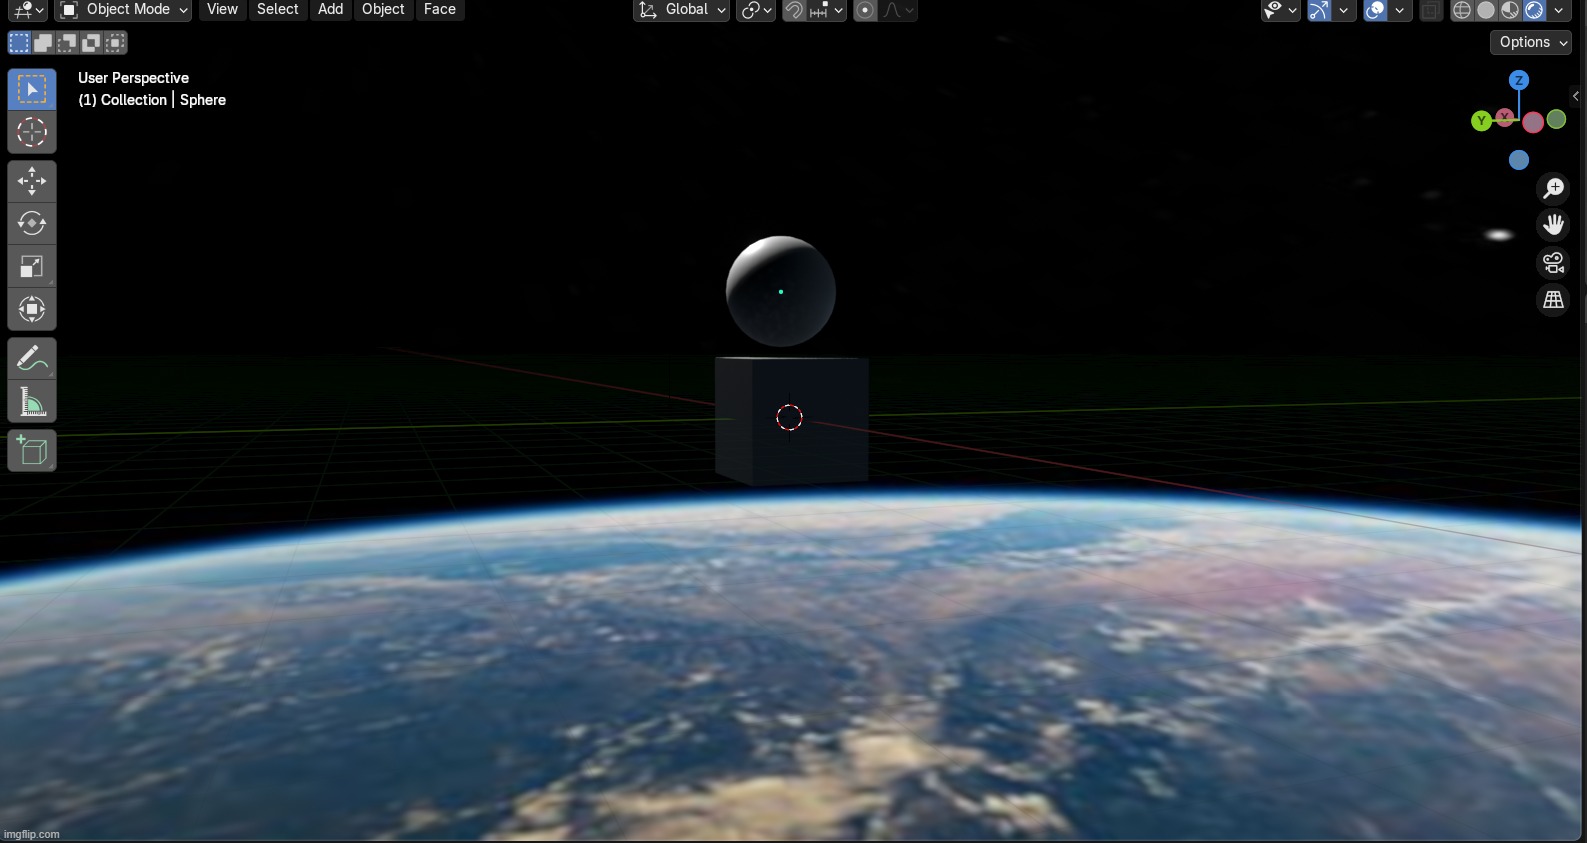
Task: Choose the Scale tool
Action: (x=32, y=266)
